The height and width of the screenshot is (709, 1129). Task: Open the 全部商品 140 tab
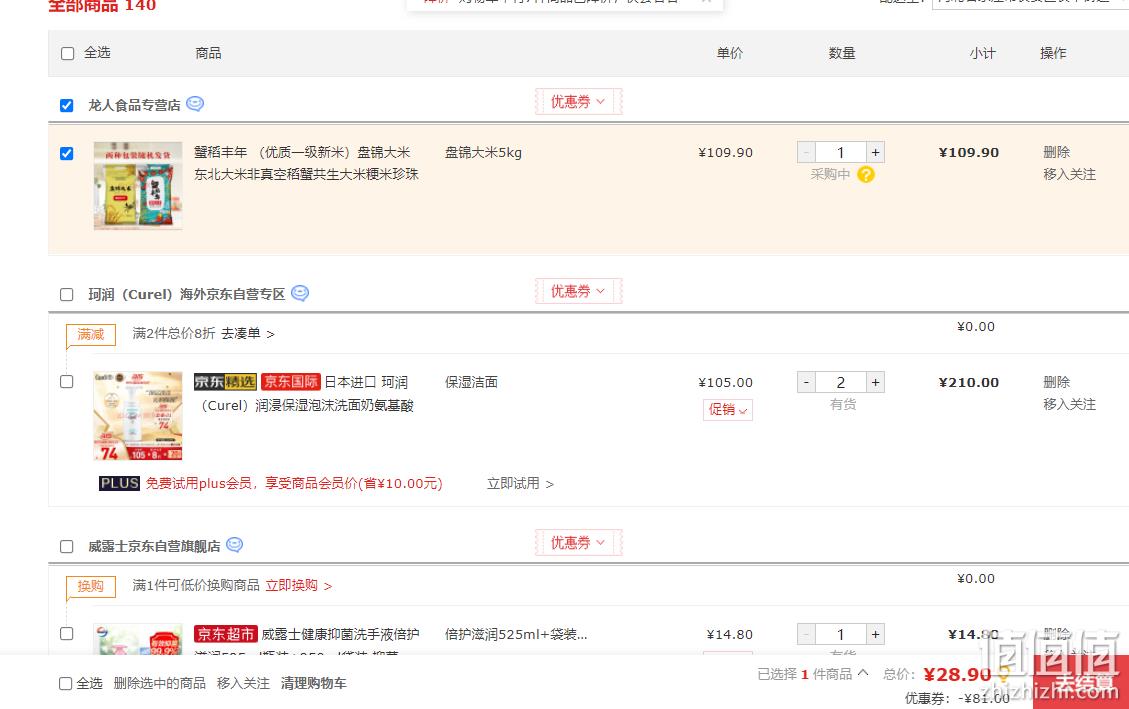(x=102, y=6)
